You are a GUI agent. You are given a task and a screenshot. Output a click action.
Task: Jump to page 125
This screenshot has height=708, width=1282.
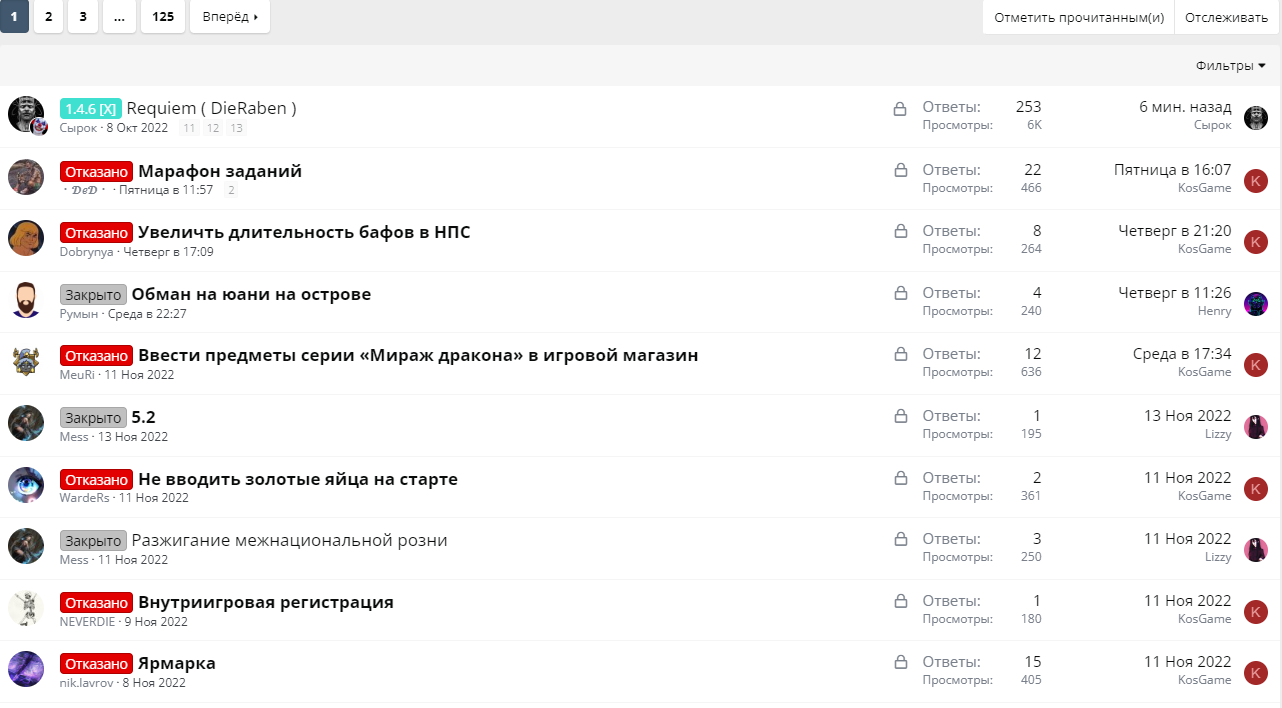point(163,17)
